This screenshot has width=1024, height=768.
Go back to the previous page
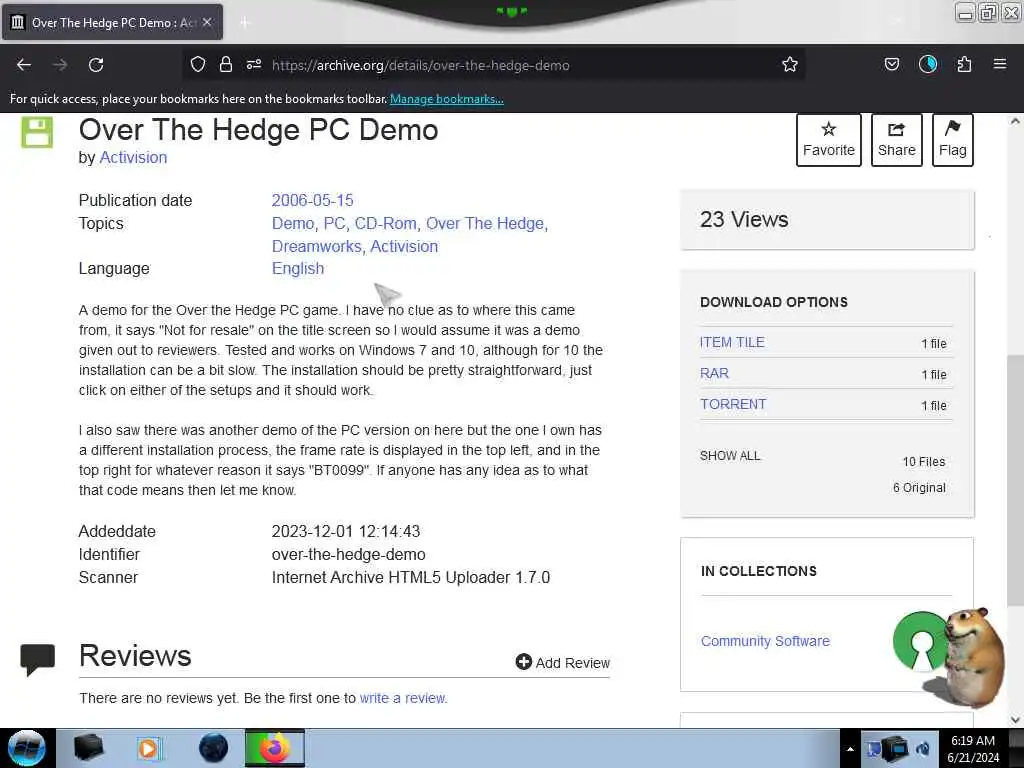click(x=24, y=65)
